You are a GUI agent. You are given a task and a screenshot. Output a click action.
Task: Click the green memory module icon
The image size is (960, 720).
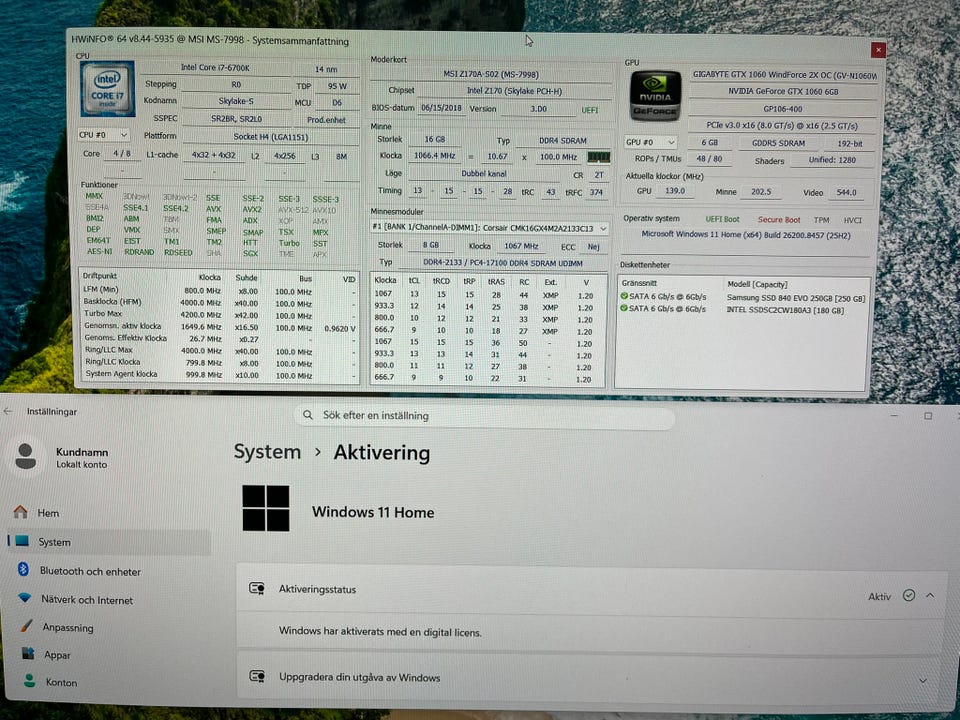(x=598, y=157)
